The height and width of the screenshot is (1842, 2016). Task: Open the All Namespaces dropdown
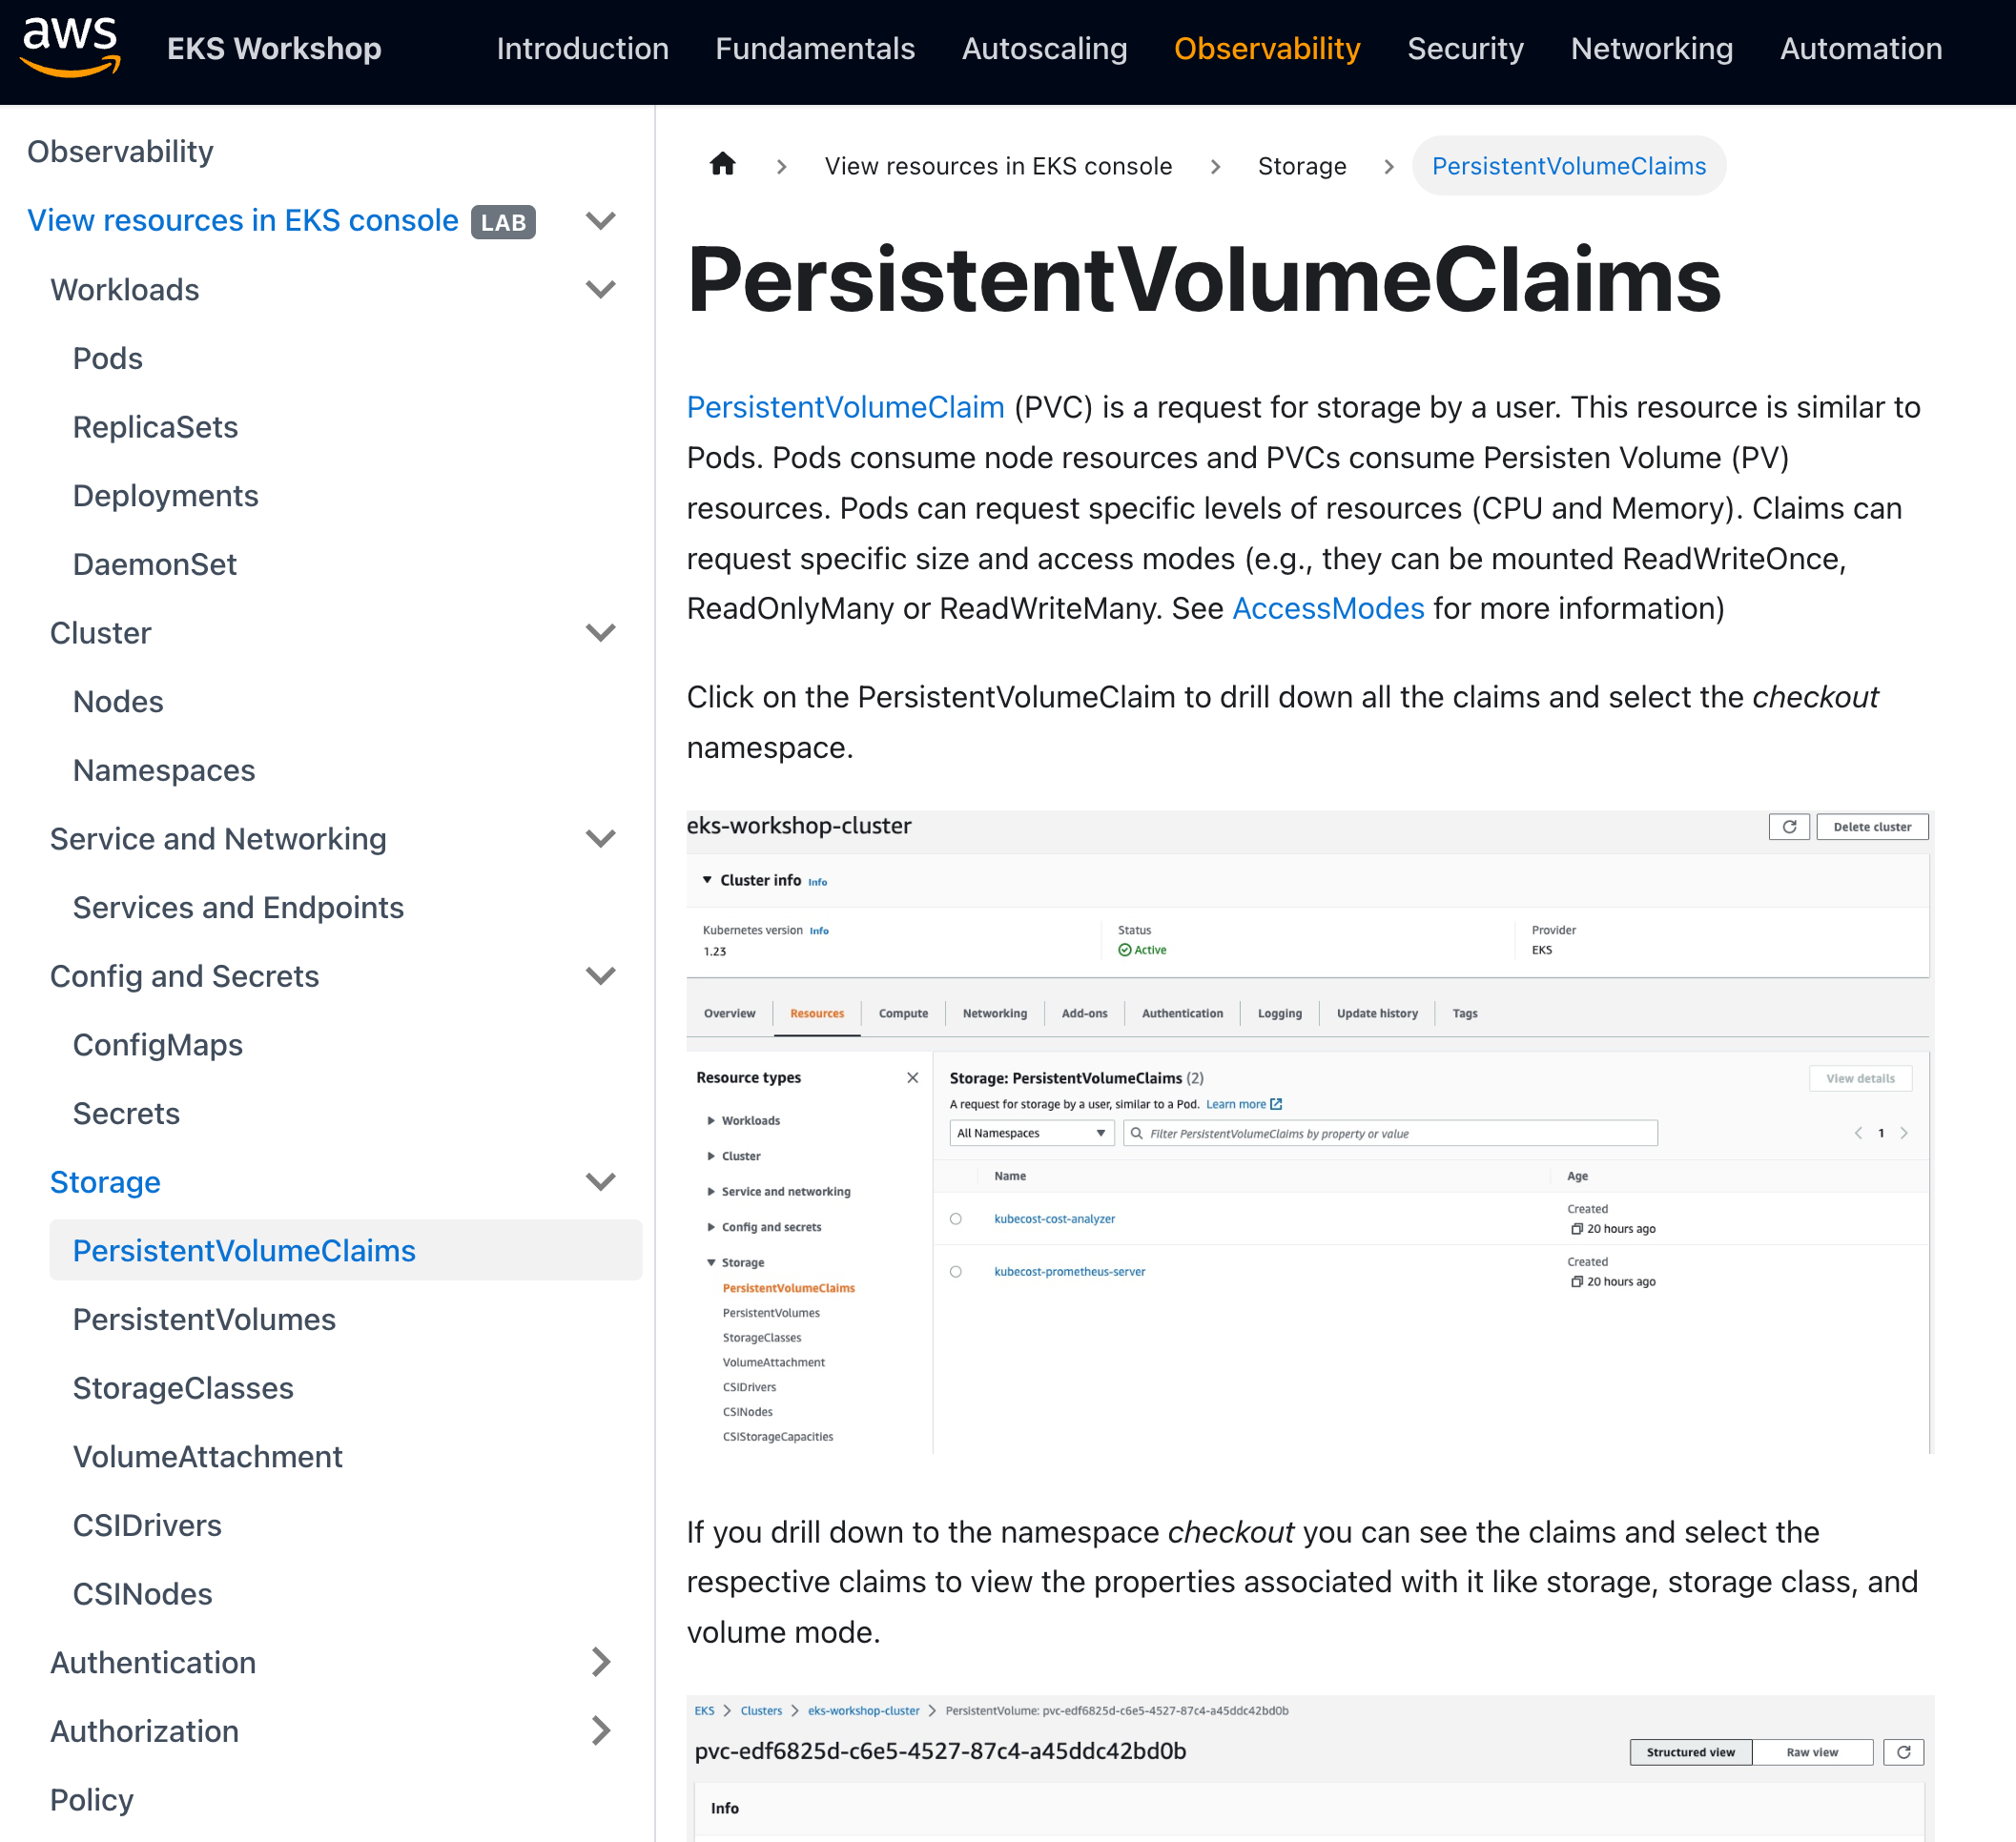coord(1030,1133)
